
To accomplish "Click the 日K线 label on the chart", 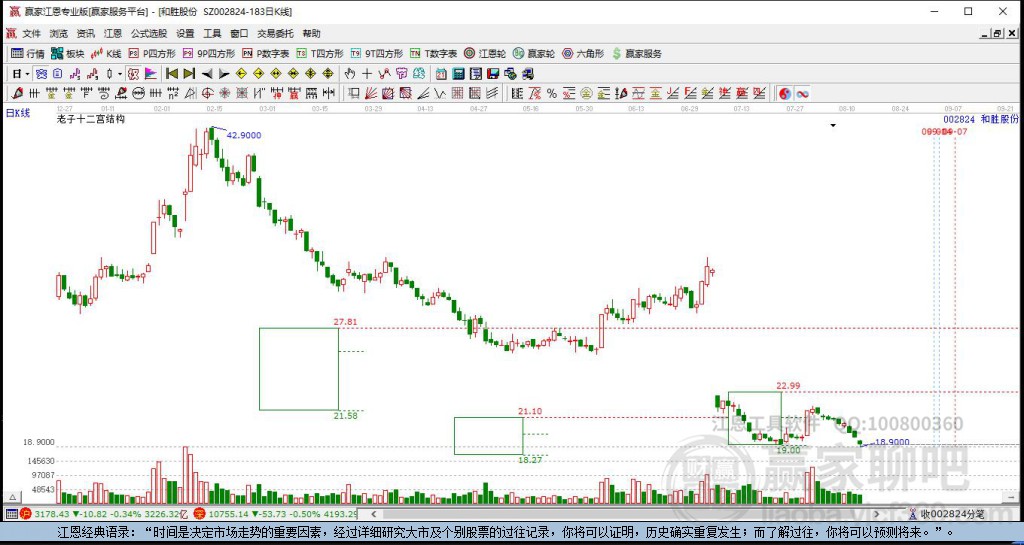I will [18, 113].
